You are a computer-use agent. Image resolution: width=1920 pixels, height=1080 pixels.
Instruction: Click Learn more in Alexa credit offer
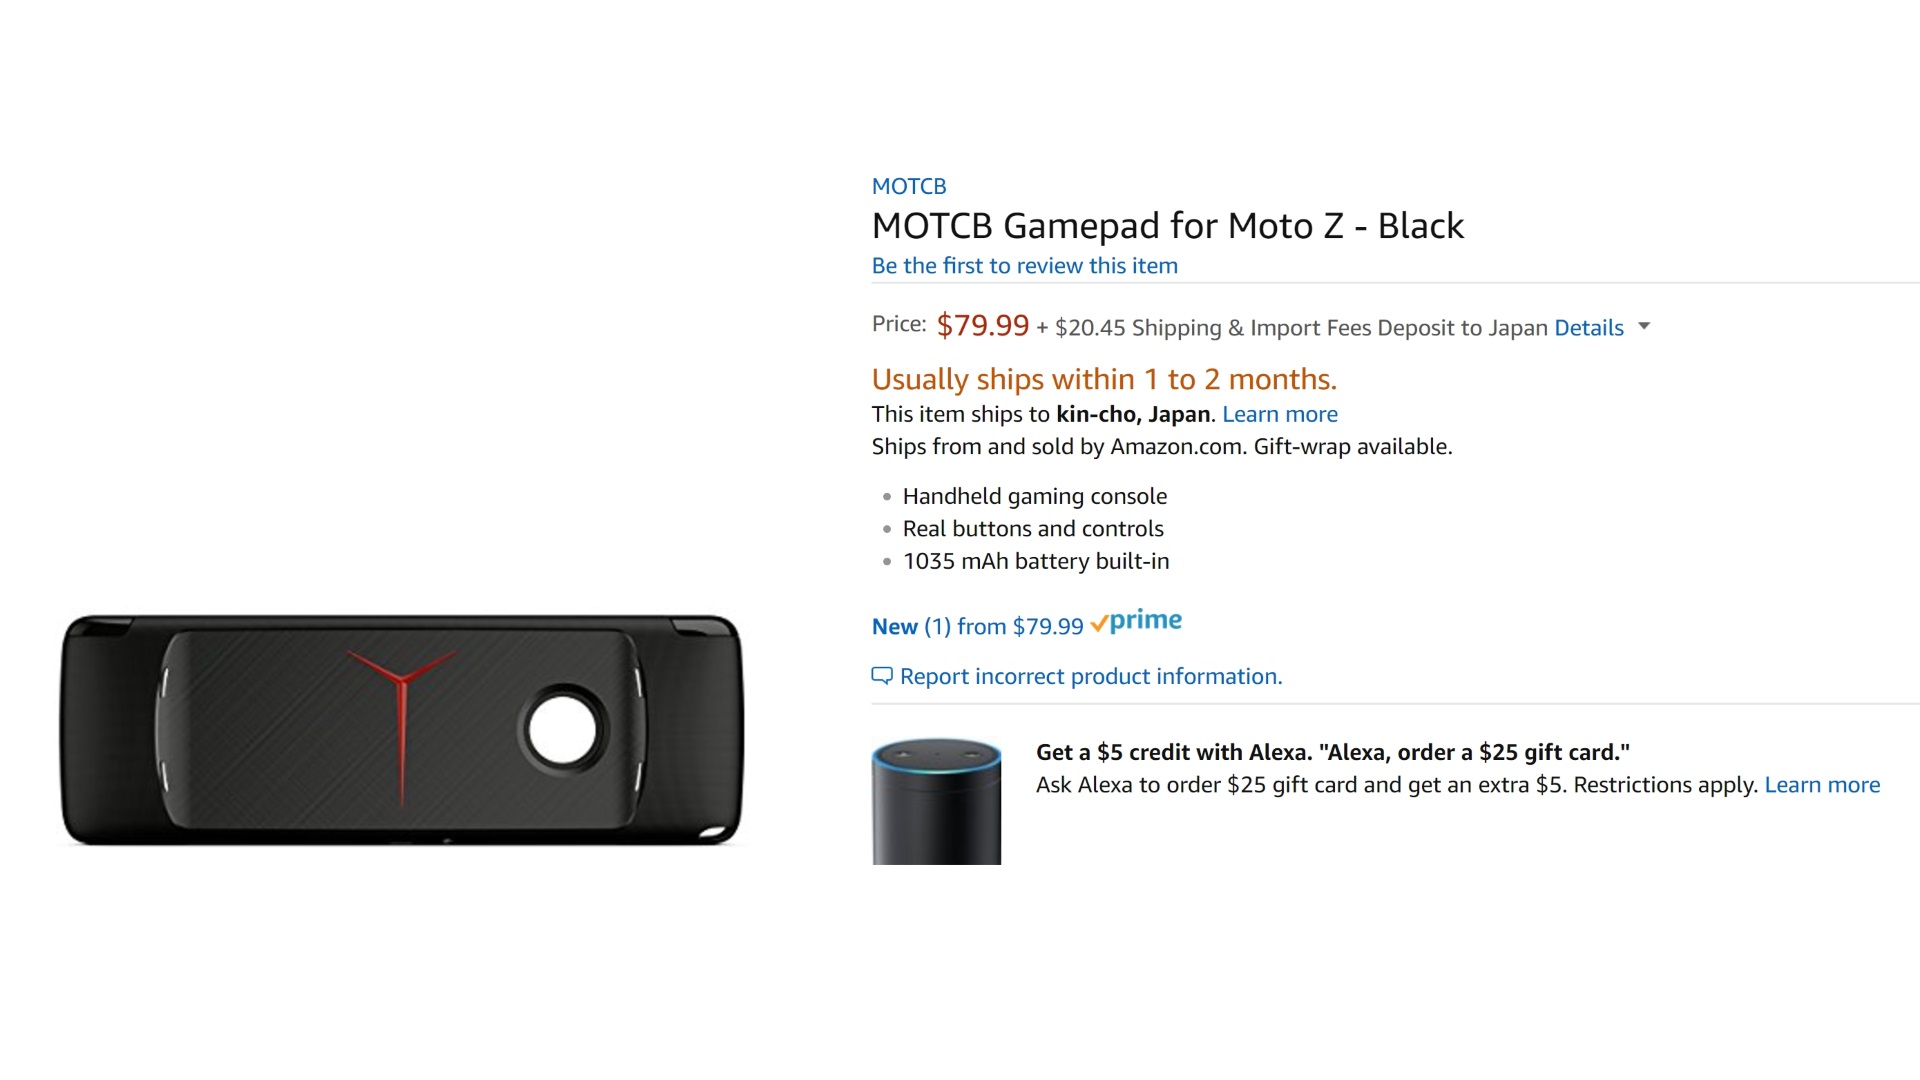pos(1821,785)
